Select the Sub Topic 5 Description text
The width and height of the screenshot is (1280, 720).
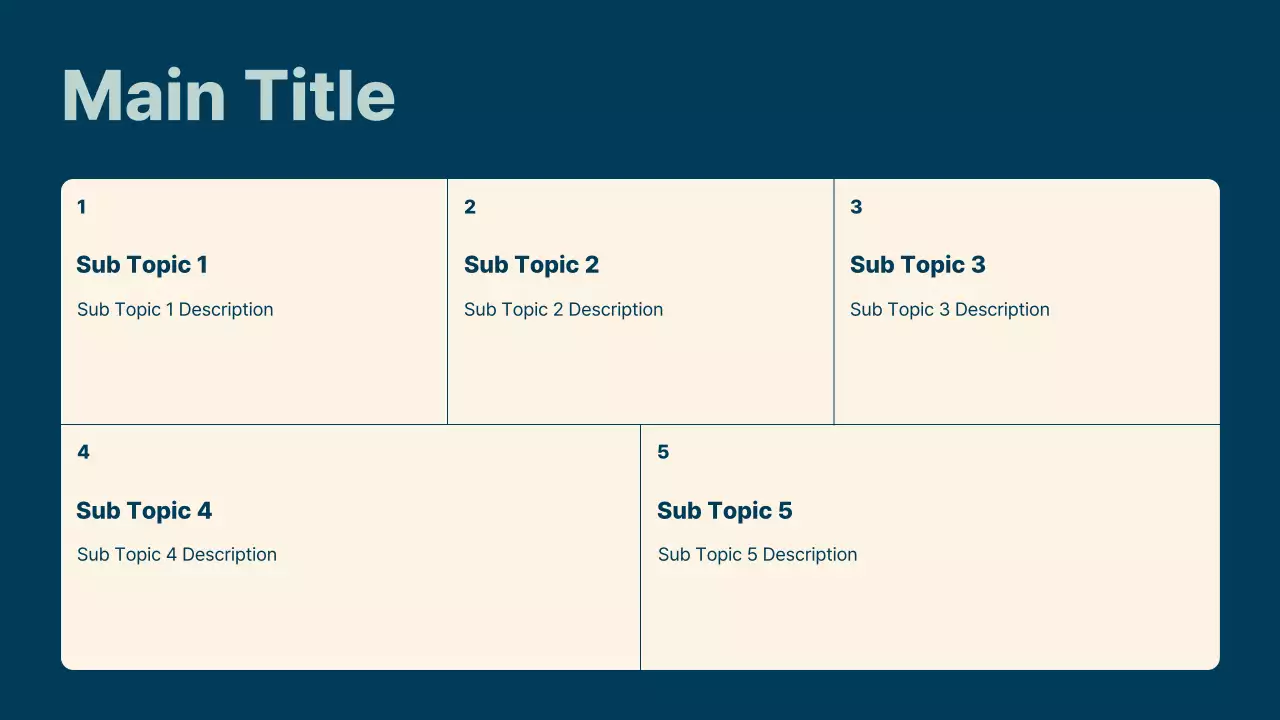[757, 555]
